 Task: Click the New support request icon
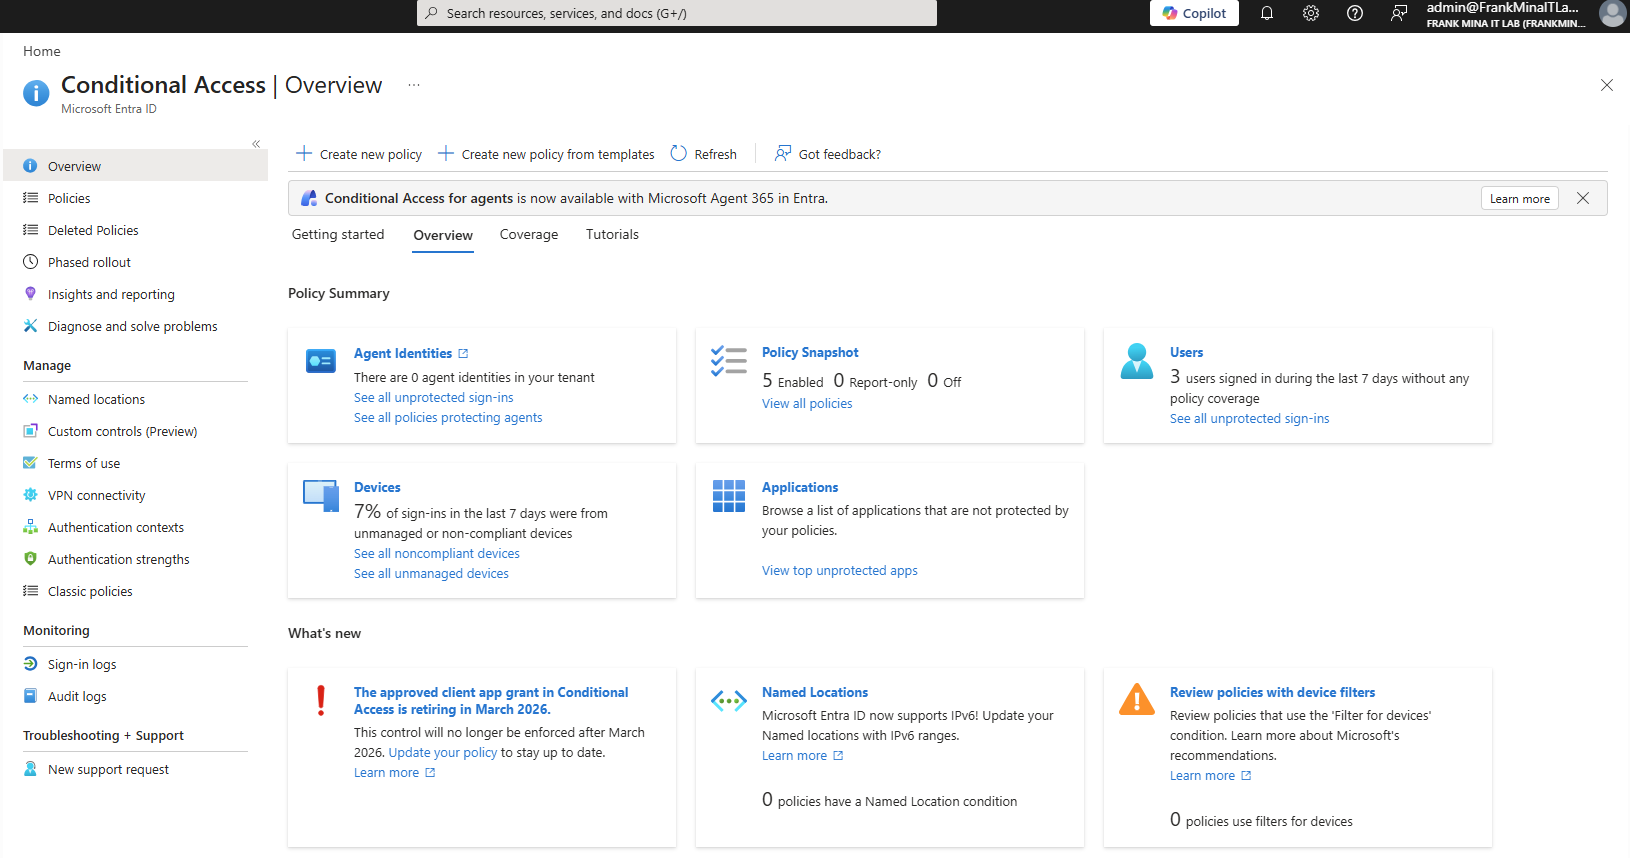(x=30, y=769)
